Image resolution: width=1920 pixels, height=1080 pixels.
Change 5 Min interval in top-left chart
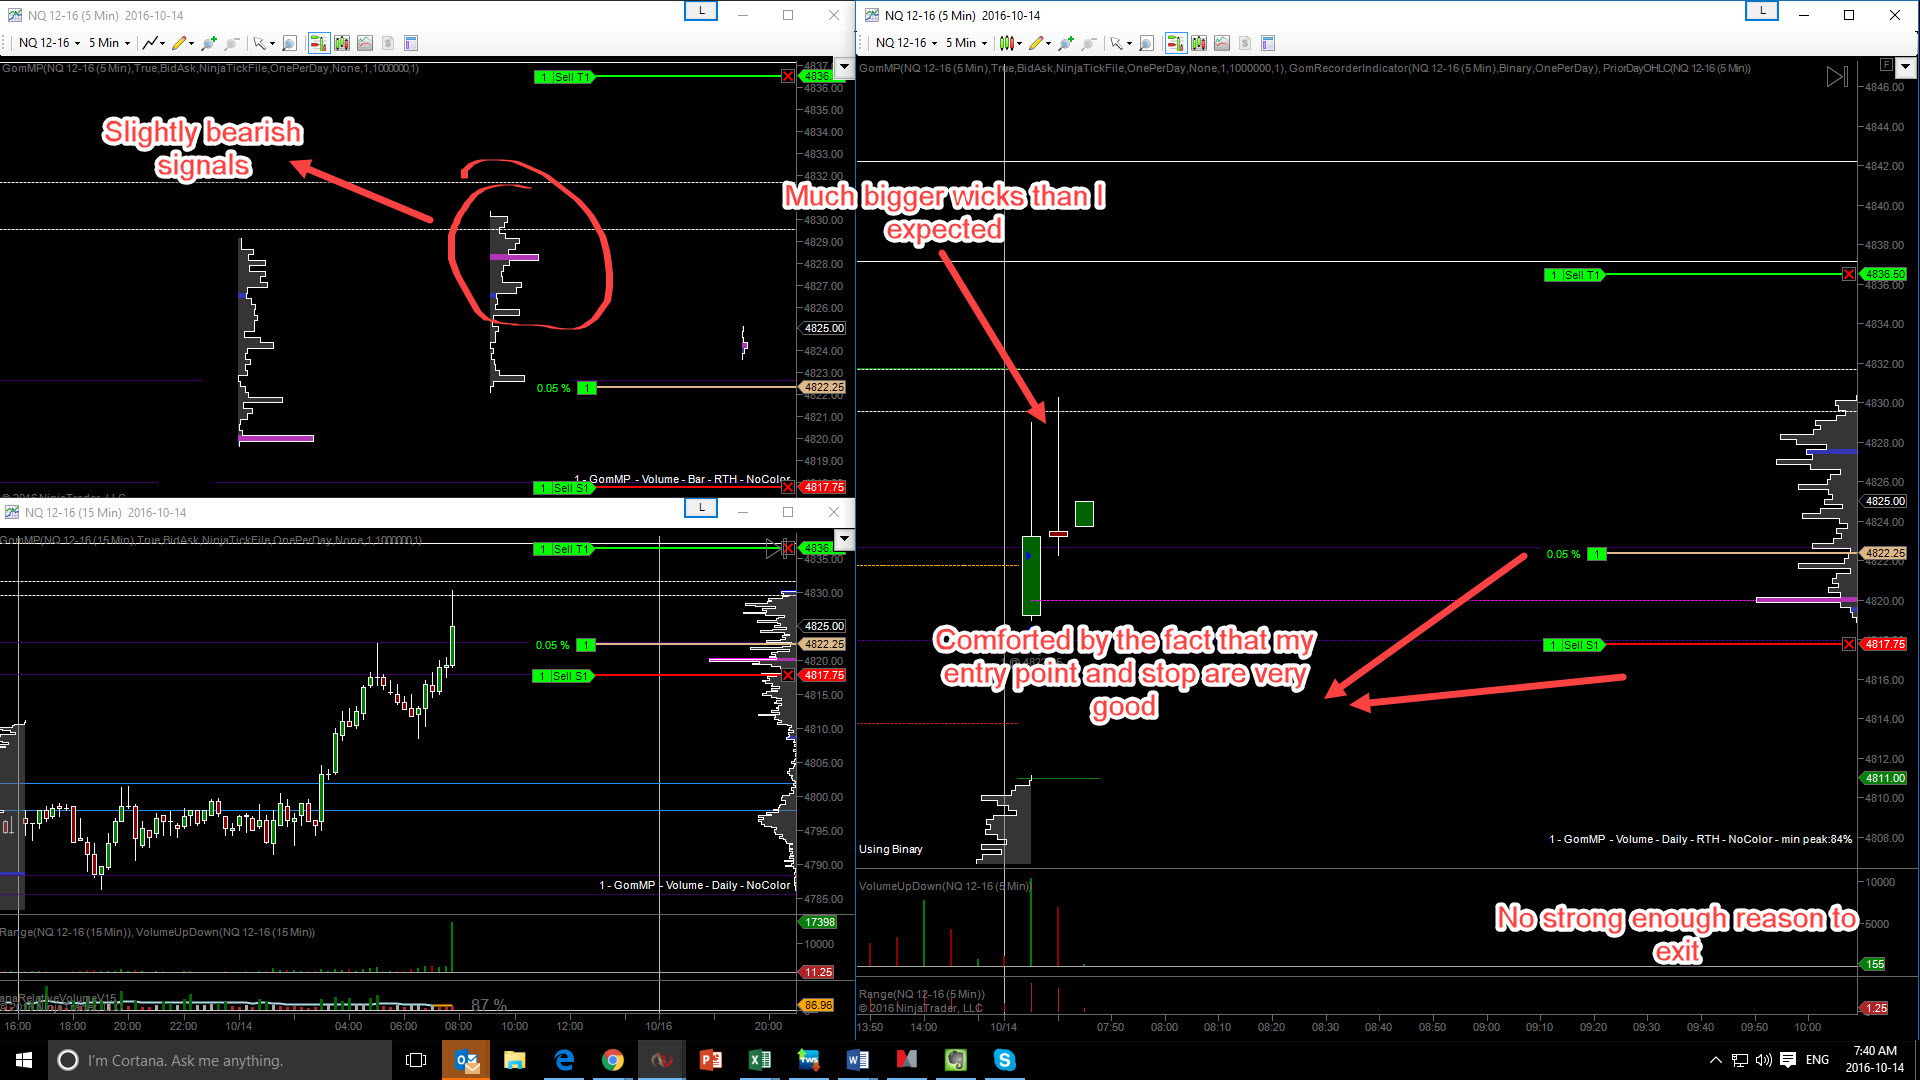coord(109,43)
